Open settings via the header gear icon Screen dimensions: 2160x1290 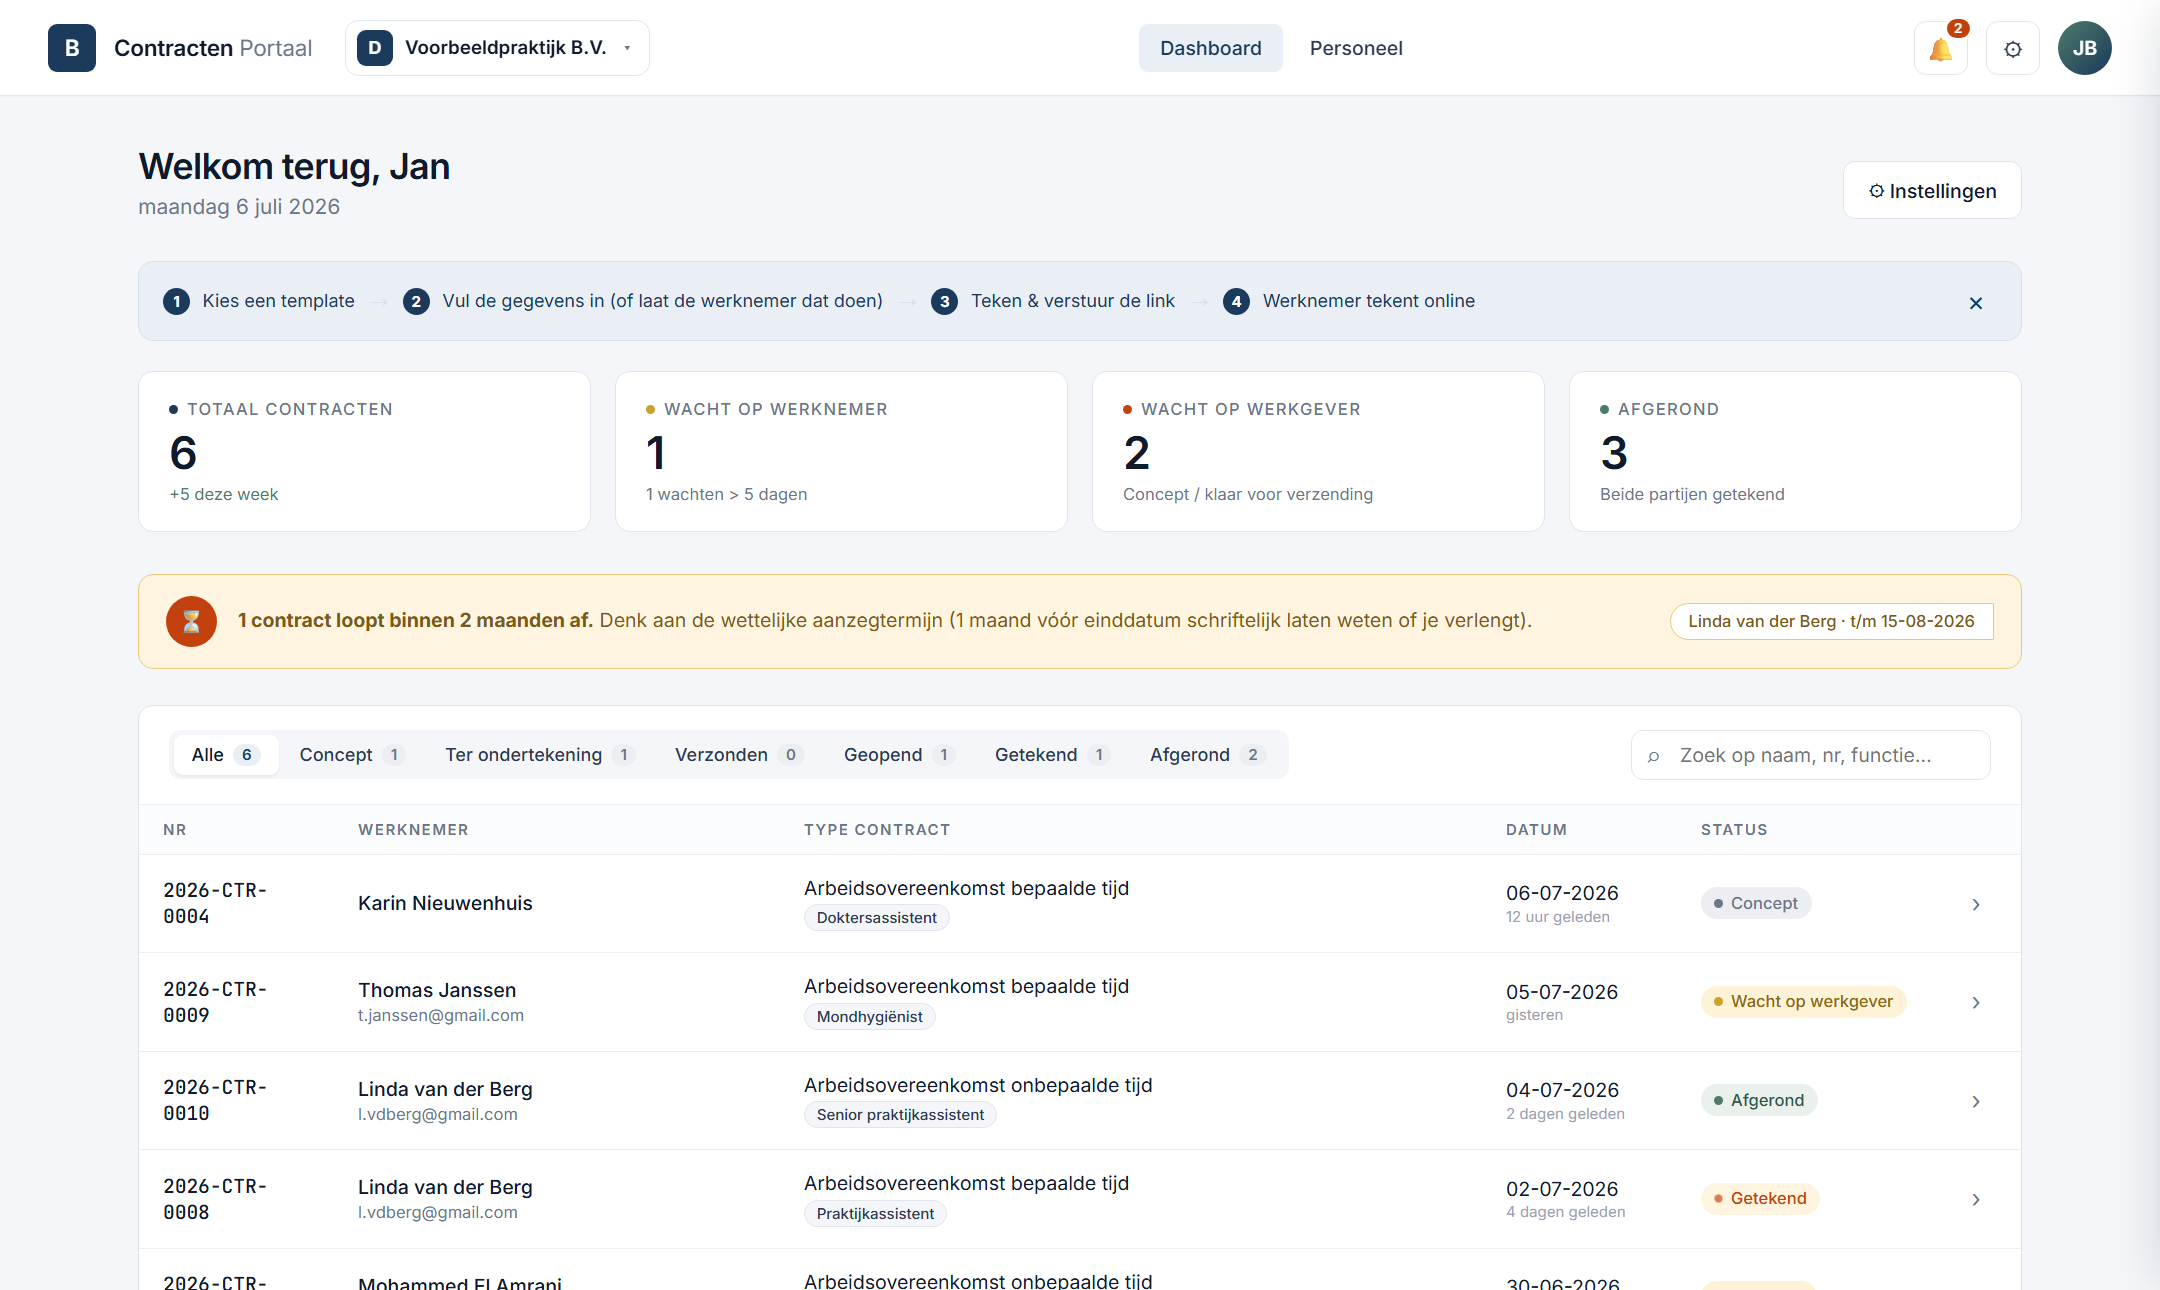click(x=2013, y=48)
